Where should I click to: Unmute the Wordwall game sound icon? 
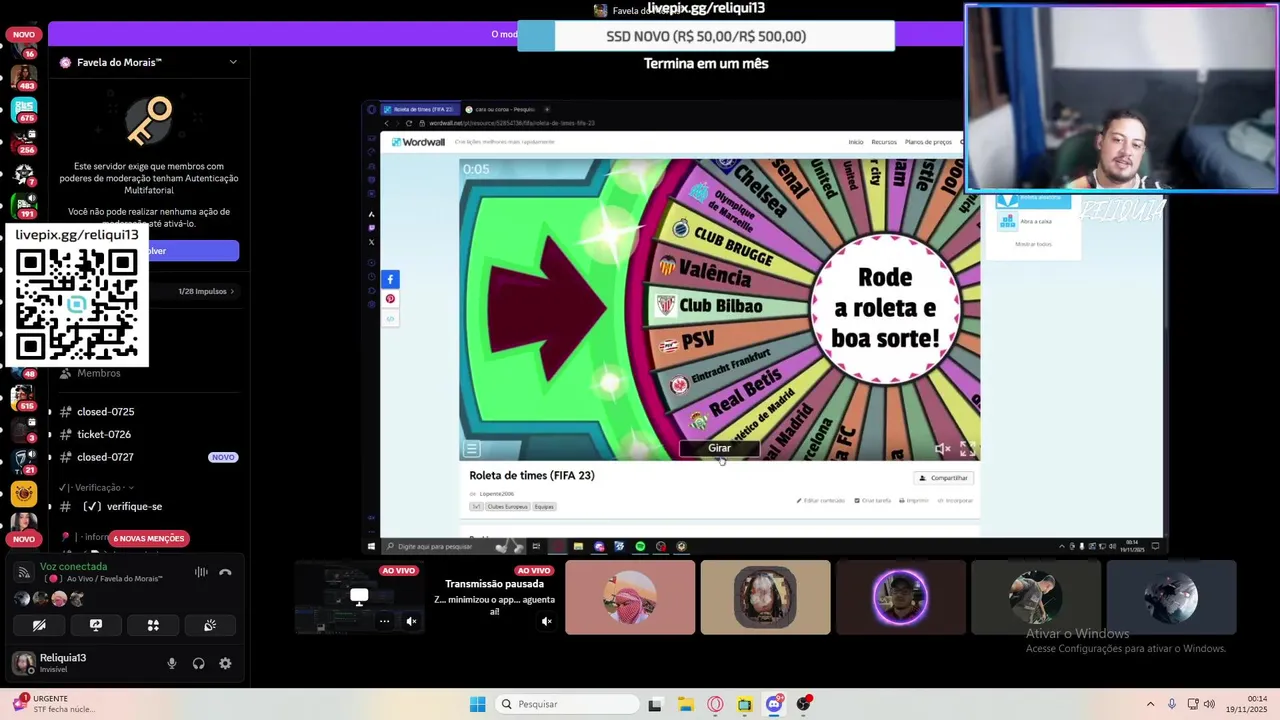(x=942, y=449)
